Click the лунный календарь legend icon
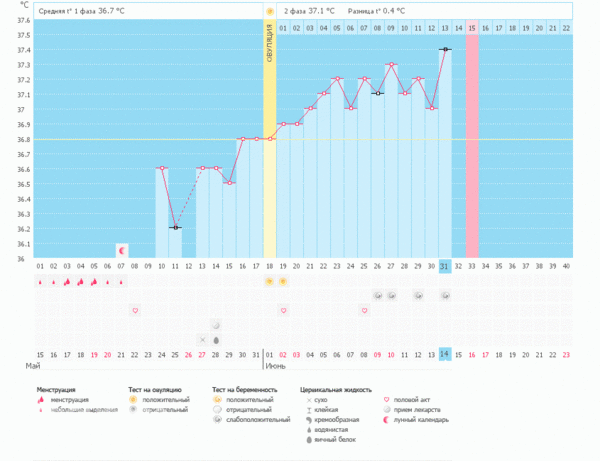 click(x=389, y=420)
